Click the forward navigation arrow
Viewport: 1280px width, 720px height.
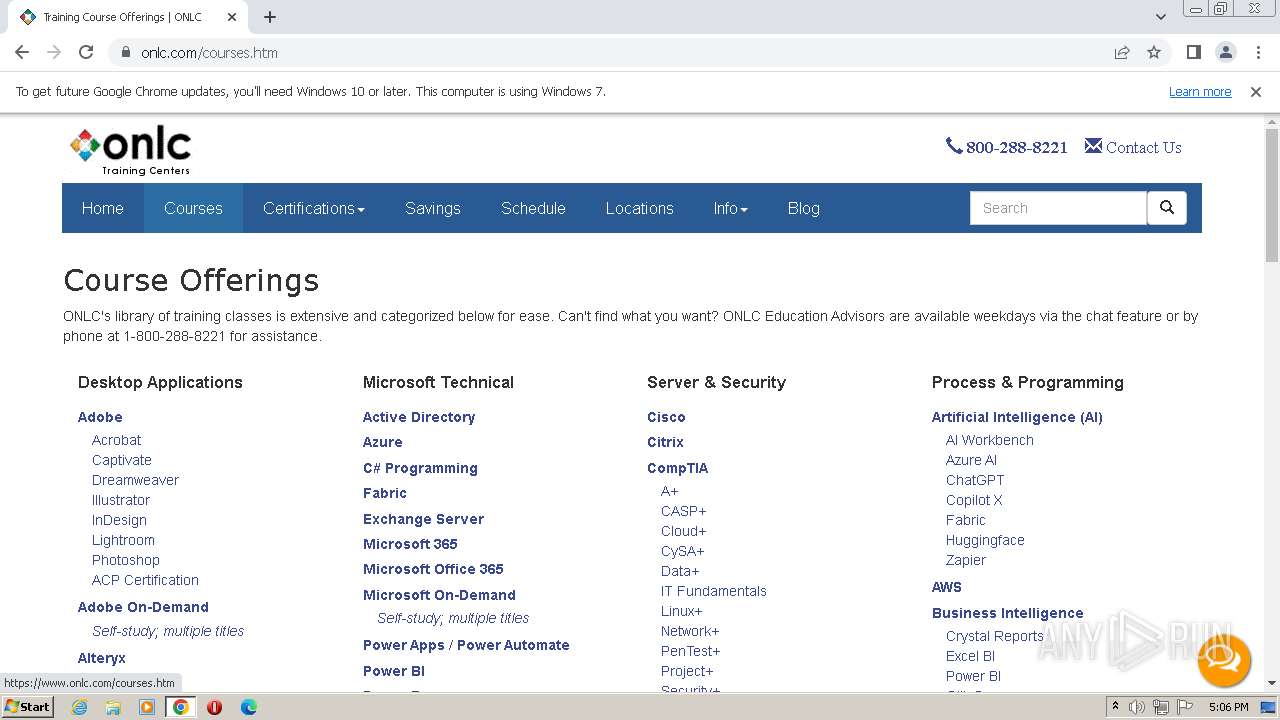point(54,52)
